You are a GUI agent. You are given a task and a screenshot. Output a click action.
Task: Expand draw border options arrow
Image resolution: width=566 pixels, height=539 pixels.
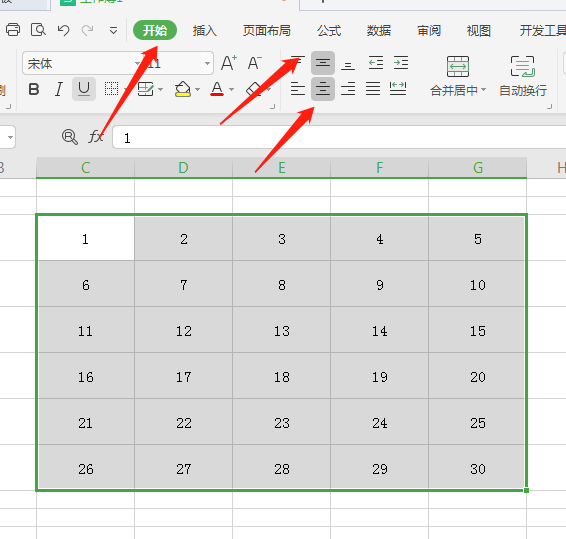(x=161, y=89)
